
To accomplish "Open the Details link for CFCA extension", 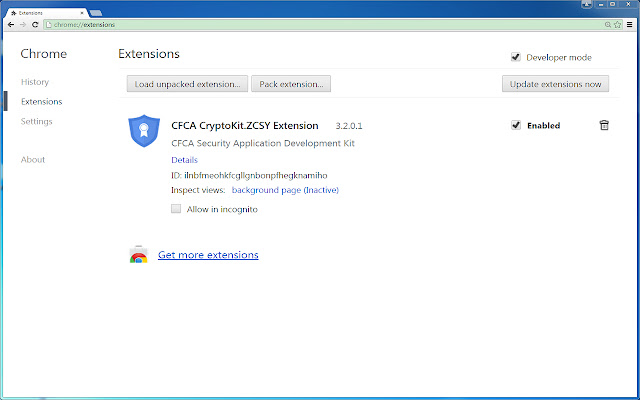I will coord(184,160).
